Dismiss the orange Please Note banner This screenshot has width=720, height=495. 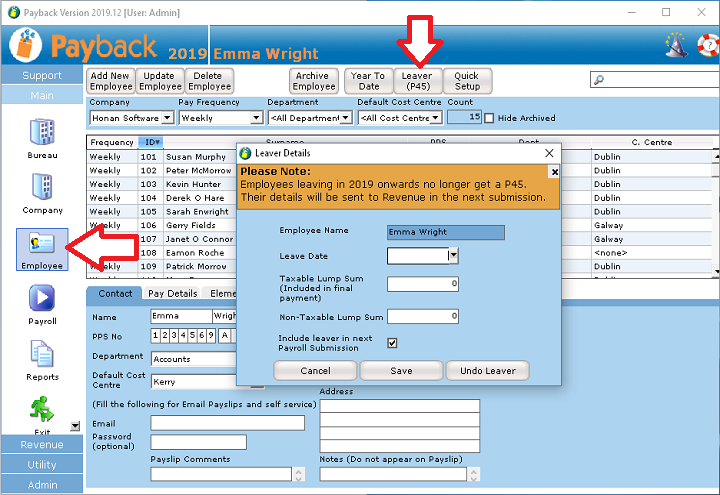pyautogui.click(x=554, y=171)
